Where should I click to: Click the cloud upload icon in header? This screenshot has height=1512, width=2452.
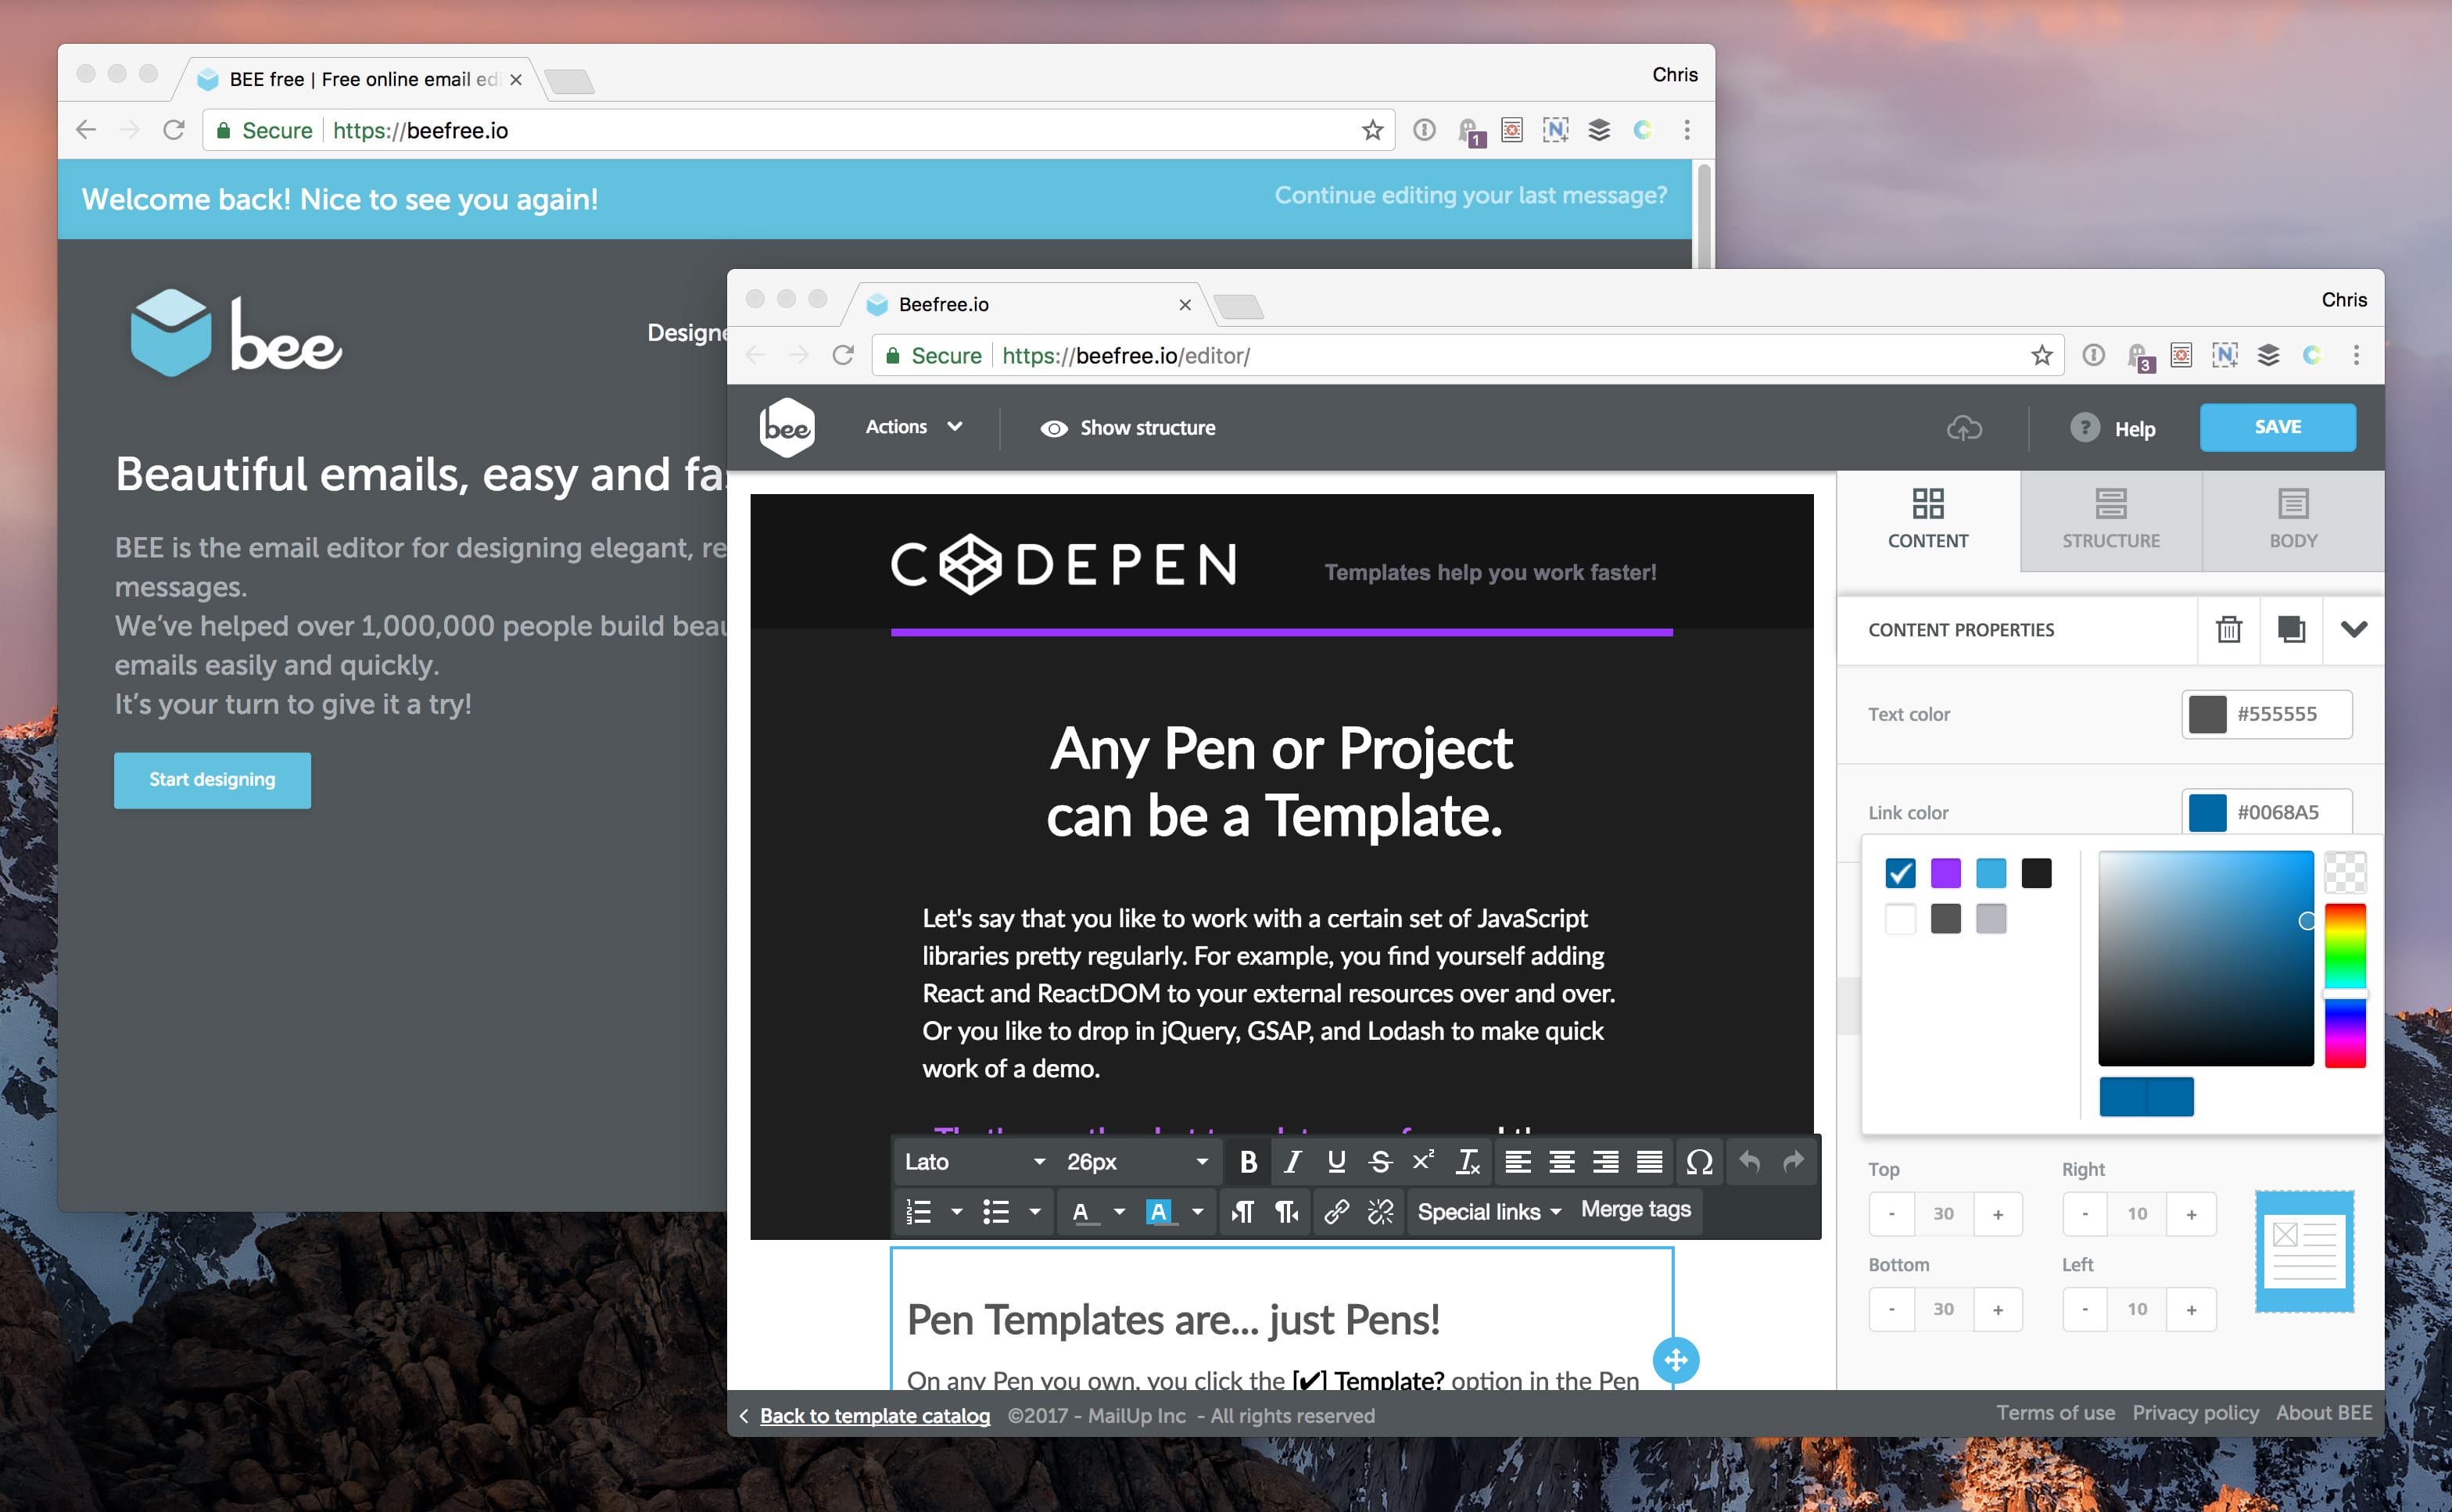pyautogui.click(x=1964, y=428)
